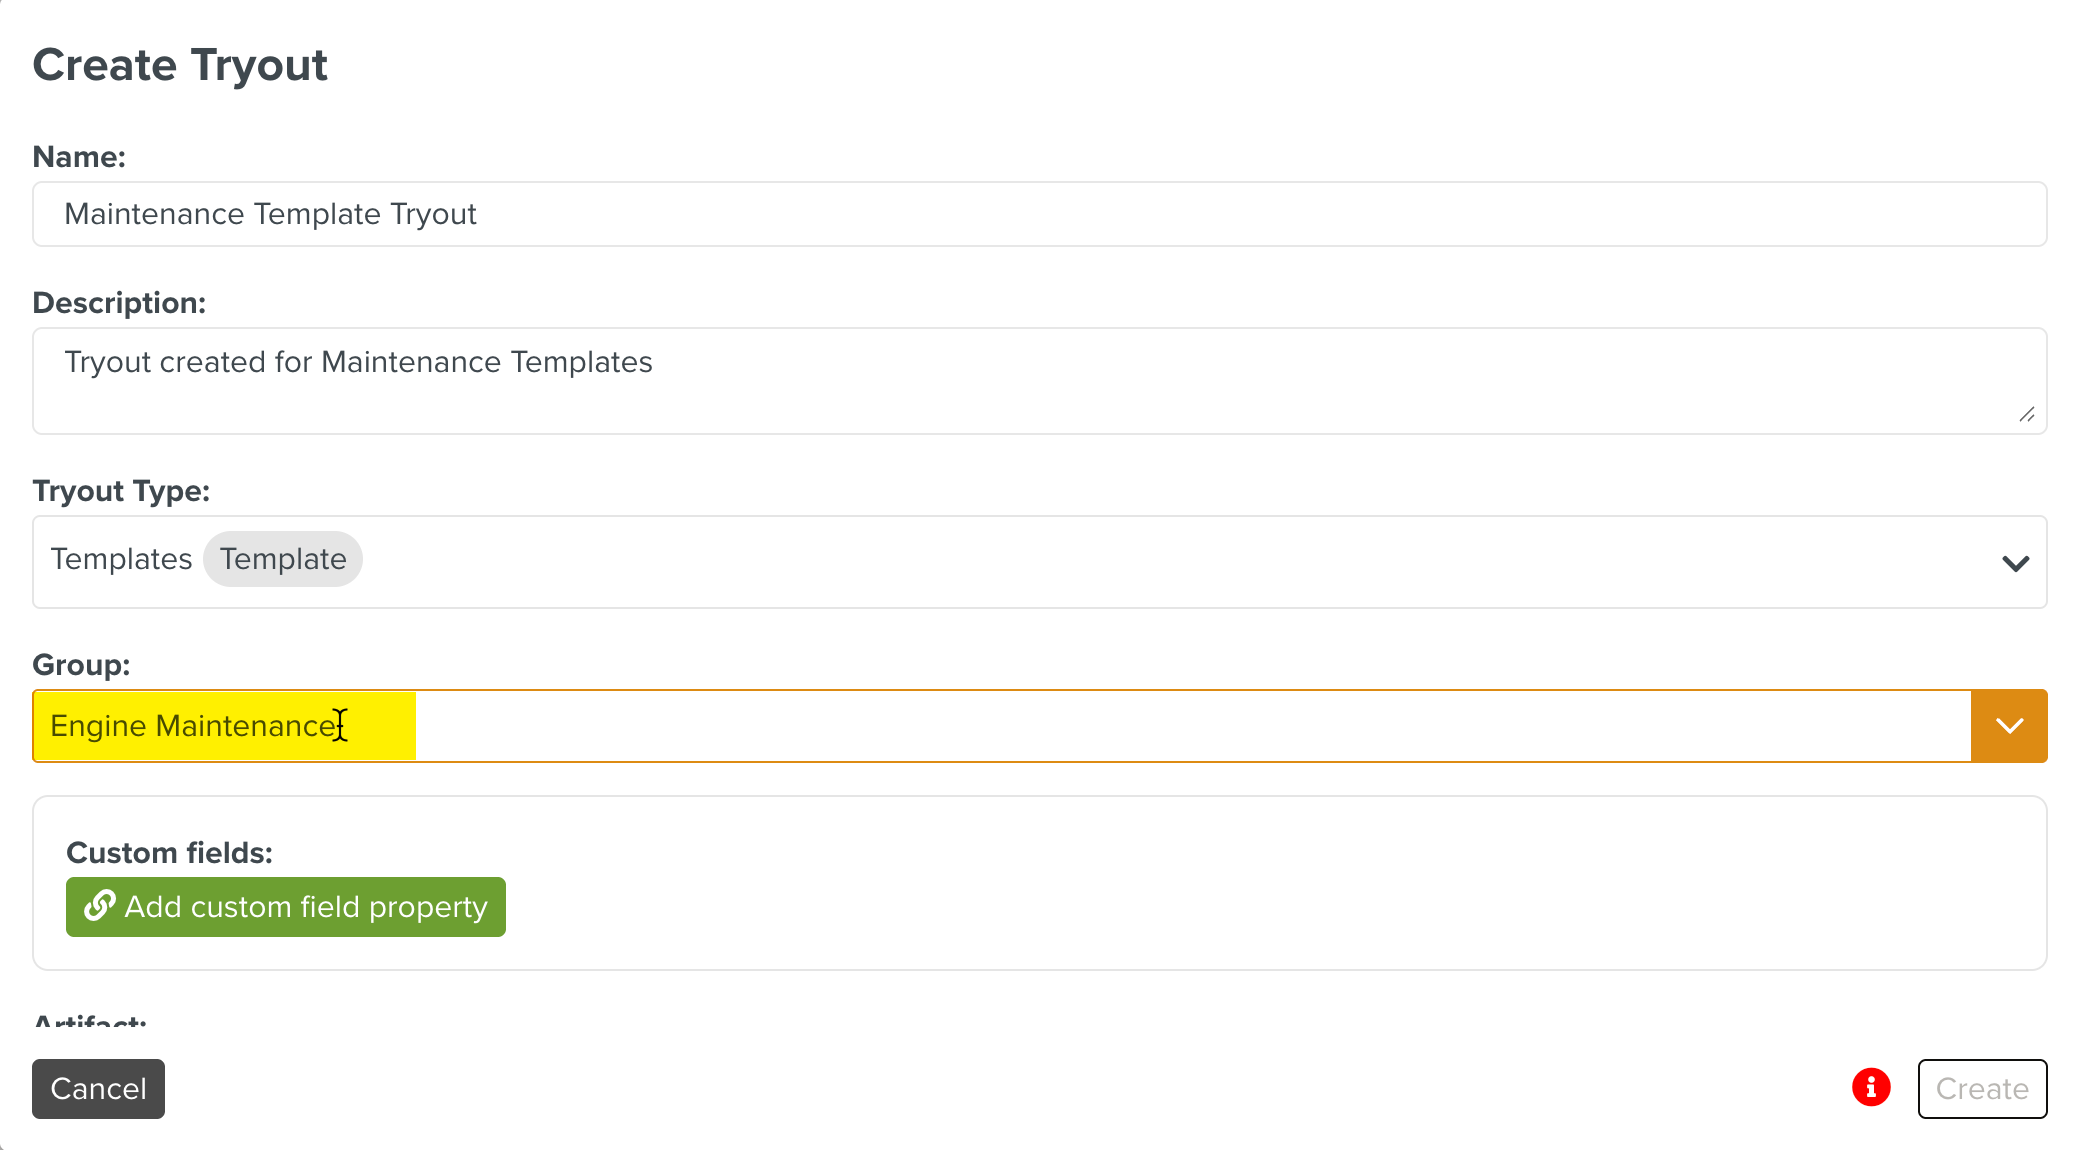Click the partially visible Artifact label
Image resolution: width=2074 pixels, height=1150 pixels.
click(x=90, y=1021)
